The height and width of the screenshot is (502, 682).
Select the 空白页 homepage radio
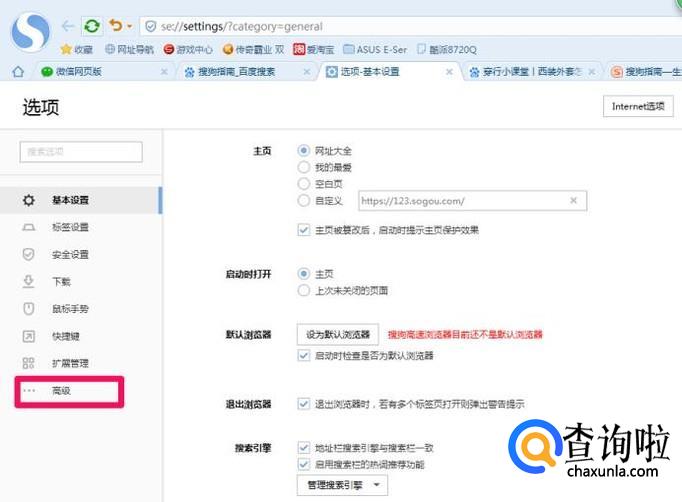pos(304,184)
